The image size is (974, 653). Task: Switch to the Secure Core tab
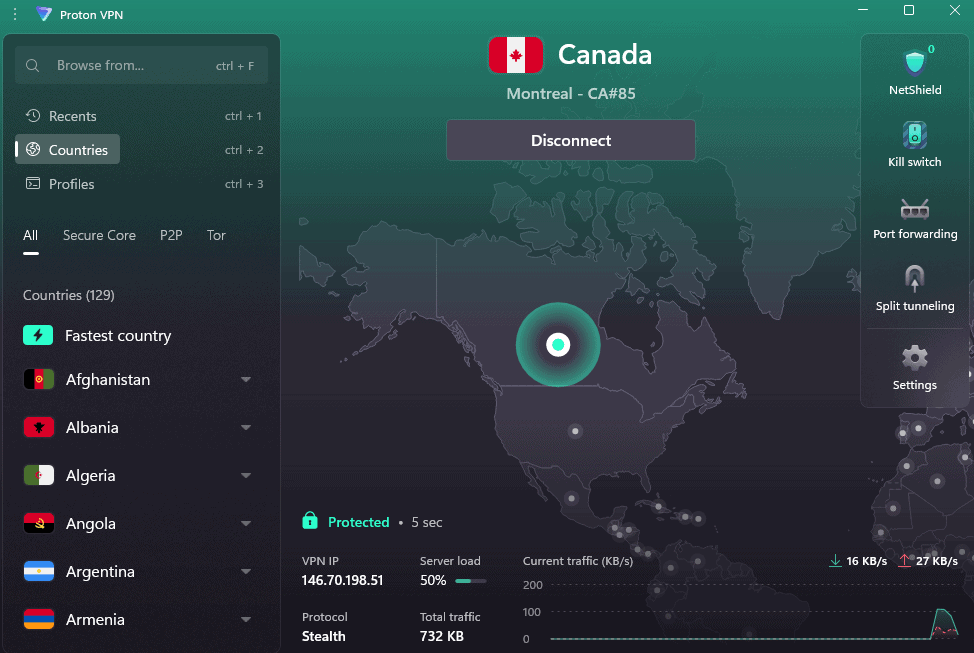tap(99, 236)
